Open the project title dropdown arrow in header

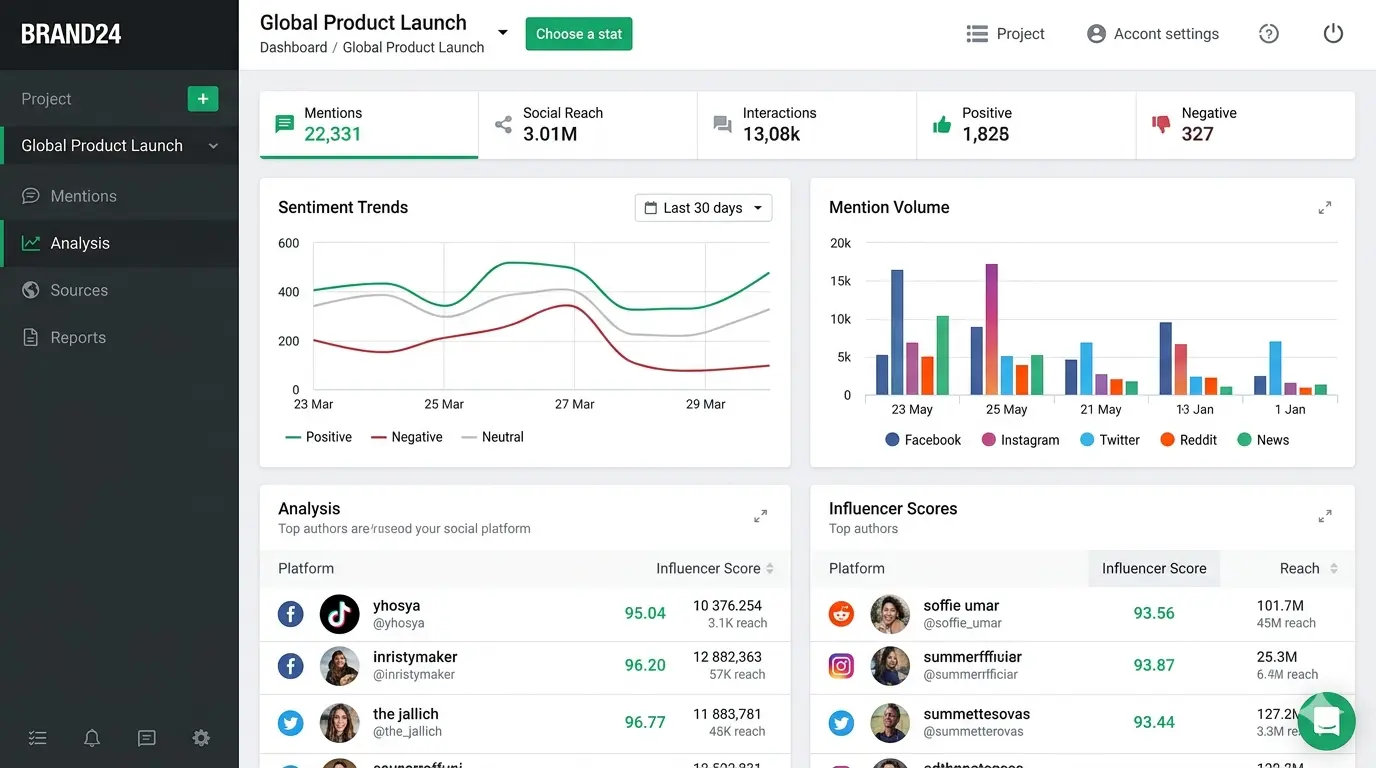(503, 33)
